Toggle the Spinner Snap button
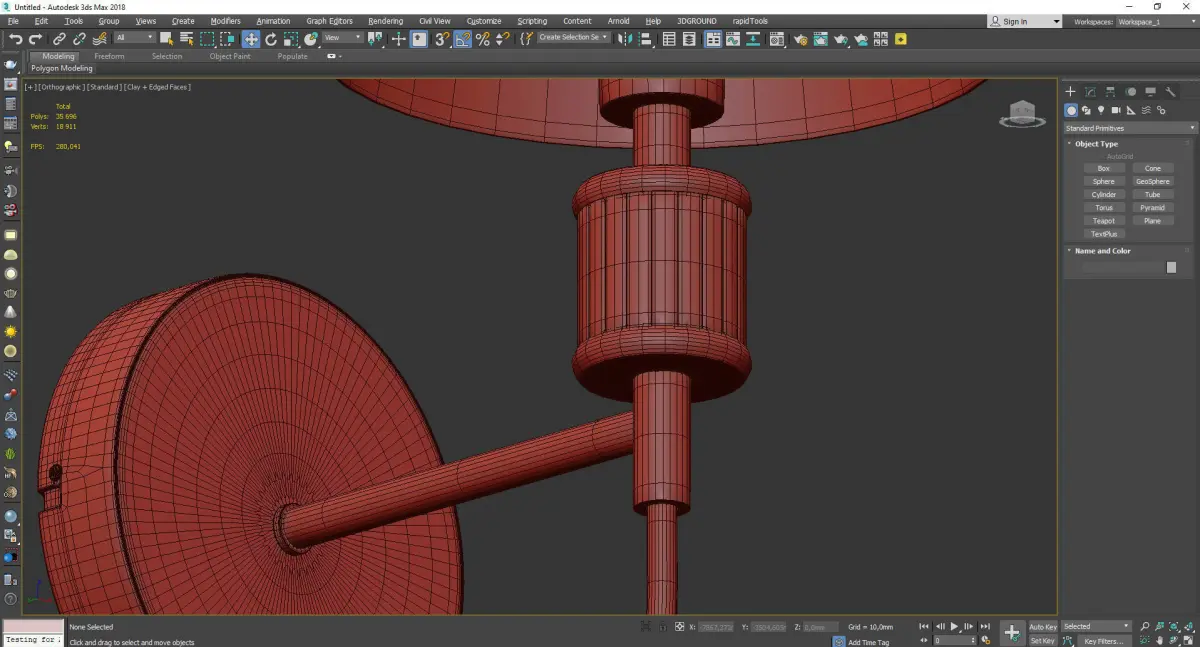The image size is (1200, 647). (503, 39)
